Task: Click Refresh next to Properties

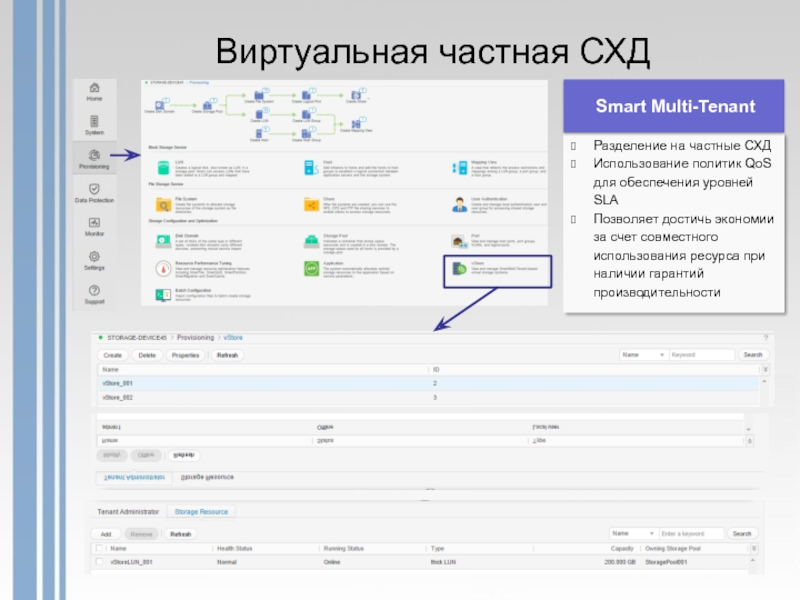Action: 227,355
